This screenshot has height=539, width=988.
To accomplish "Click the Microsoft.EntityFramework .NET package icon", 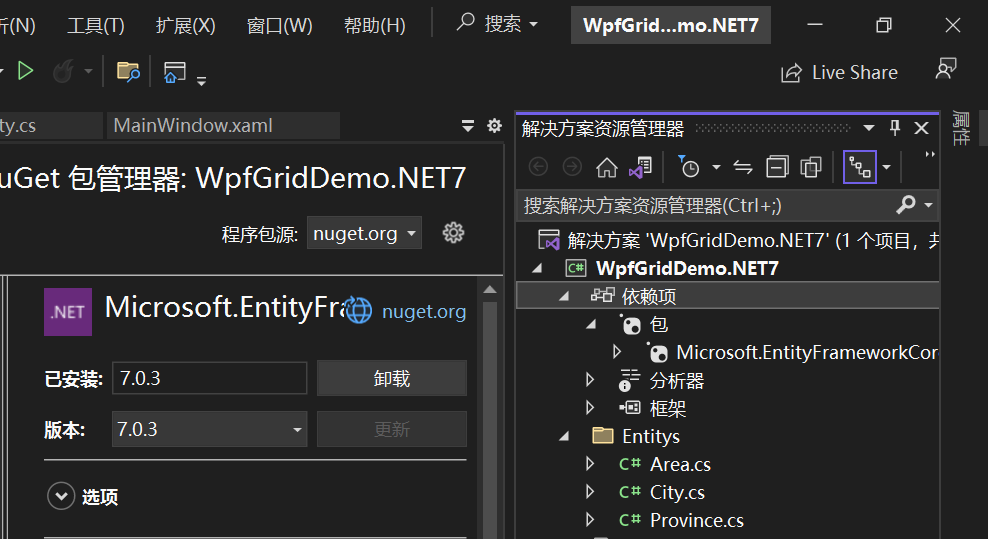I will [68, 312].
